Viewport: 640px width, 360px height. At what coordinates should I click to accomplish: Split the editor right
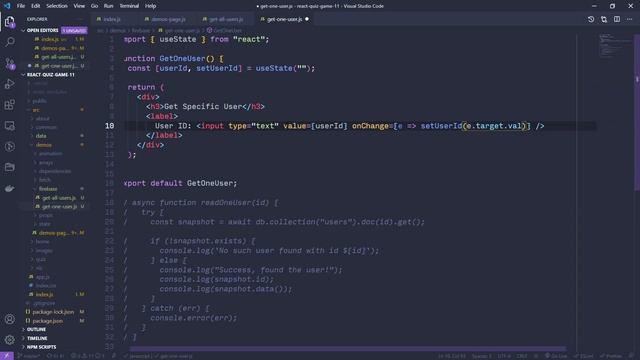click(617, 19)
